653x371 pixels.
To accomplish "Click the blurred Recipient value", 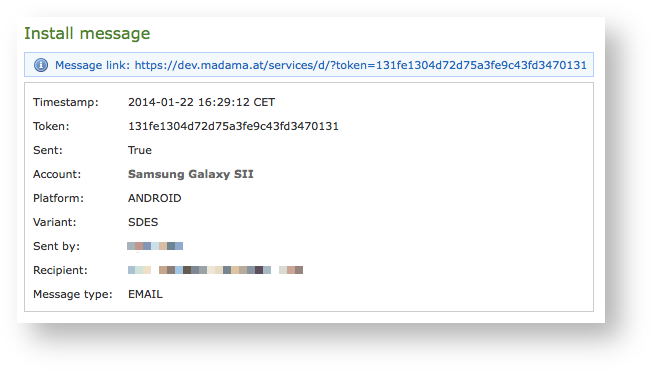I will pos(215,270).
